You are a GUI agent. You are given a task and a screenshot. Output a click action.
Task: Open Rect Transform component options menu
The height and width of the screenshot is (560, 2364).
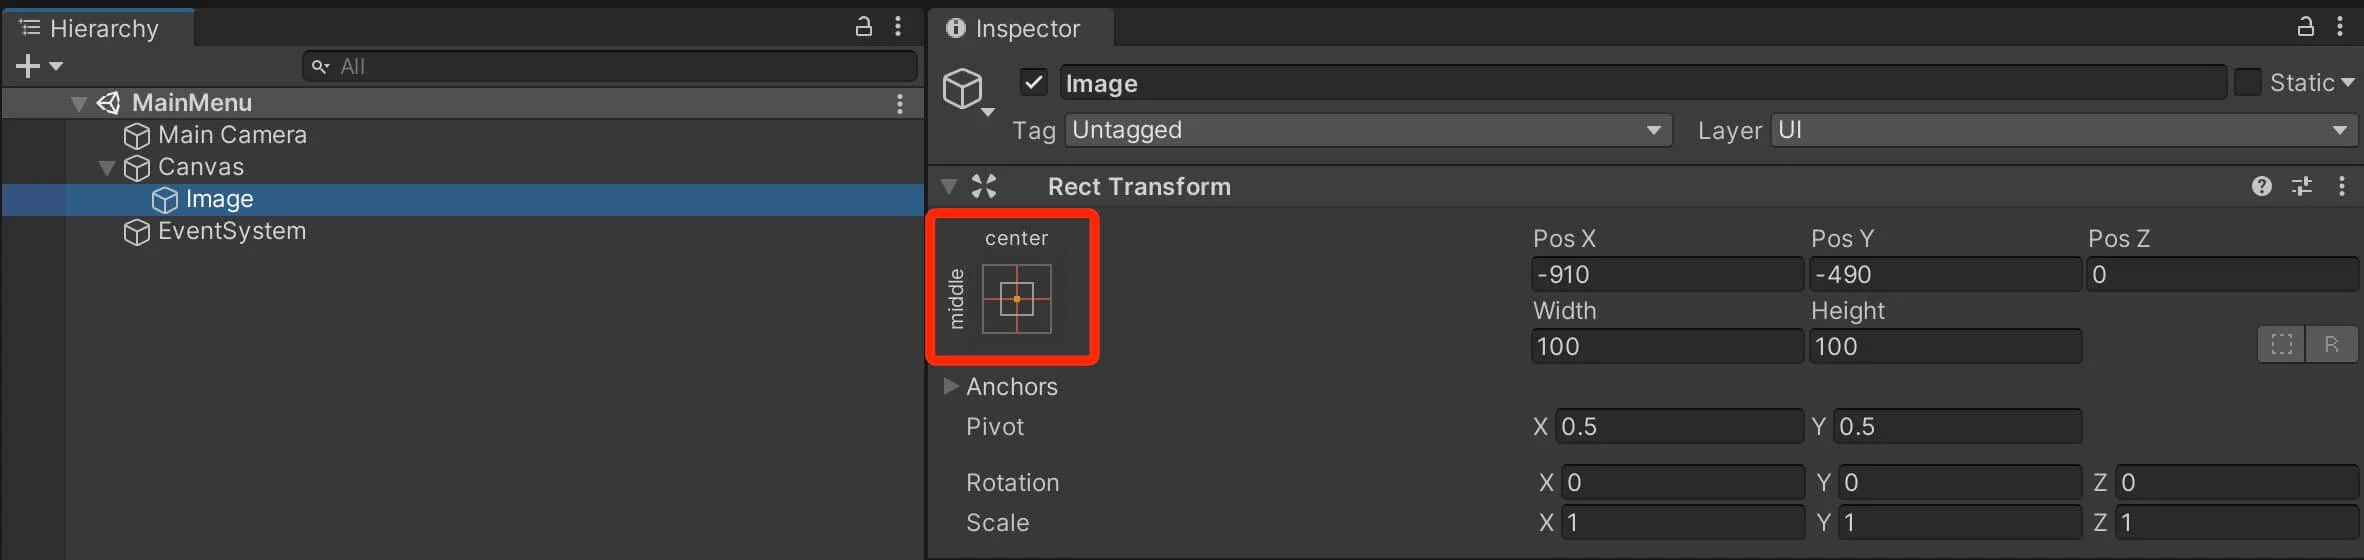[x=2341, y=186]
